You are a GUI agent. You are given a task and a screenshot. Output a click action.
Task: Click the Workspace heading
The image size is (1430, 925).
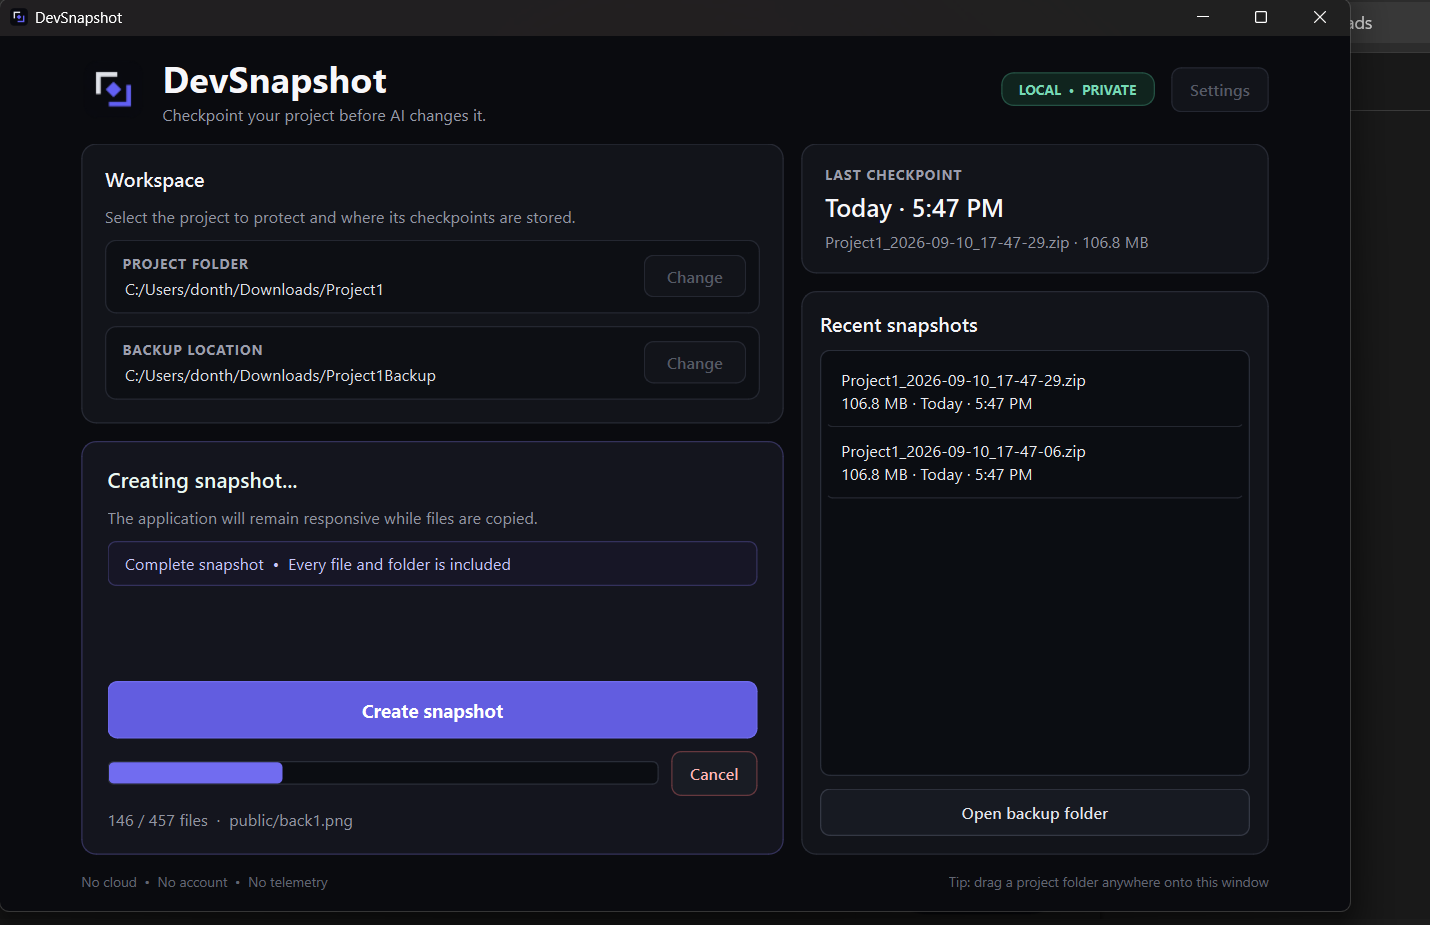pos(155,180)
